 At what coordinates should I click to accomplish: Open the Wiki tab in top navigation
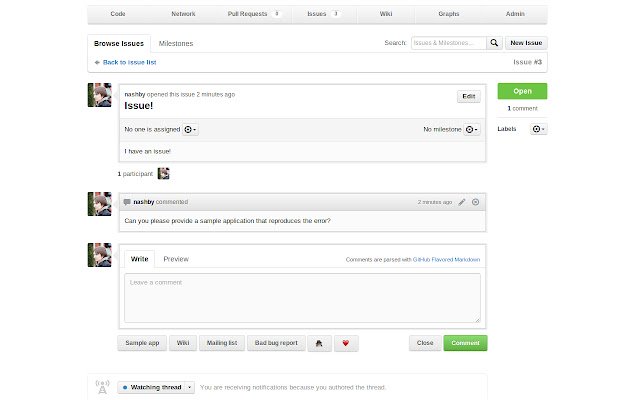(386, 14)
